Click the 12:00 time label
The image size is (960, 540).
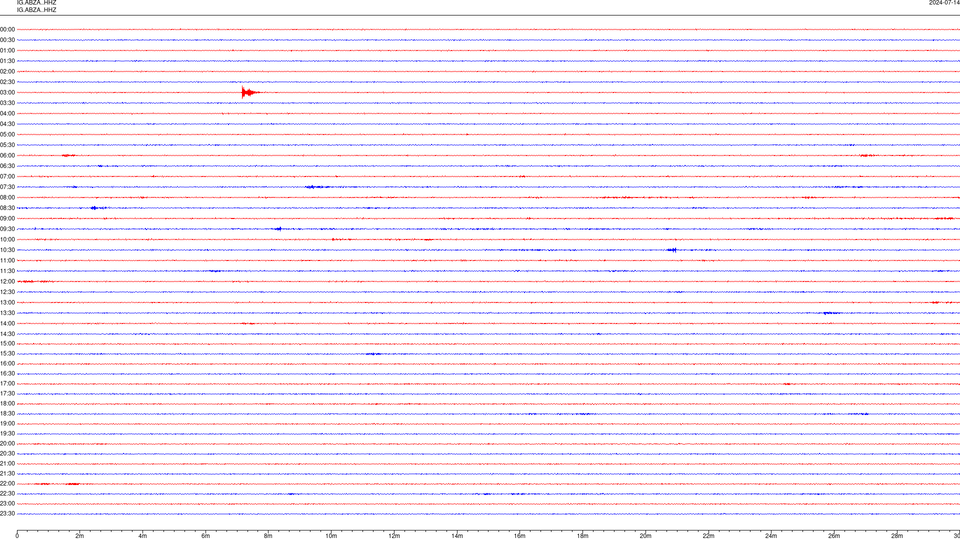pos(7,282)
